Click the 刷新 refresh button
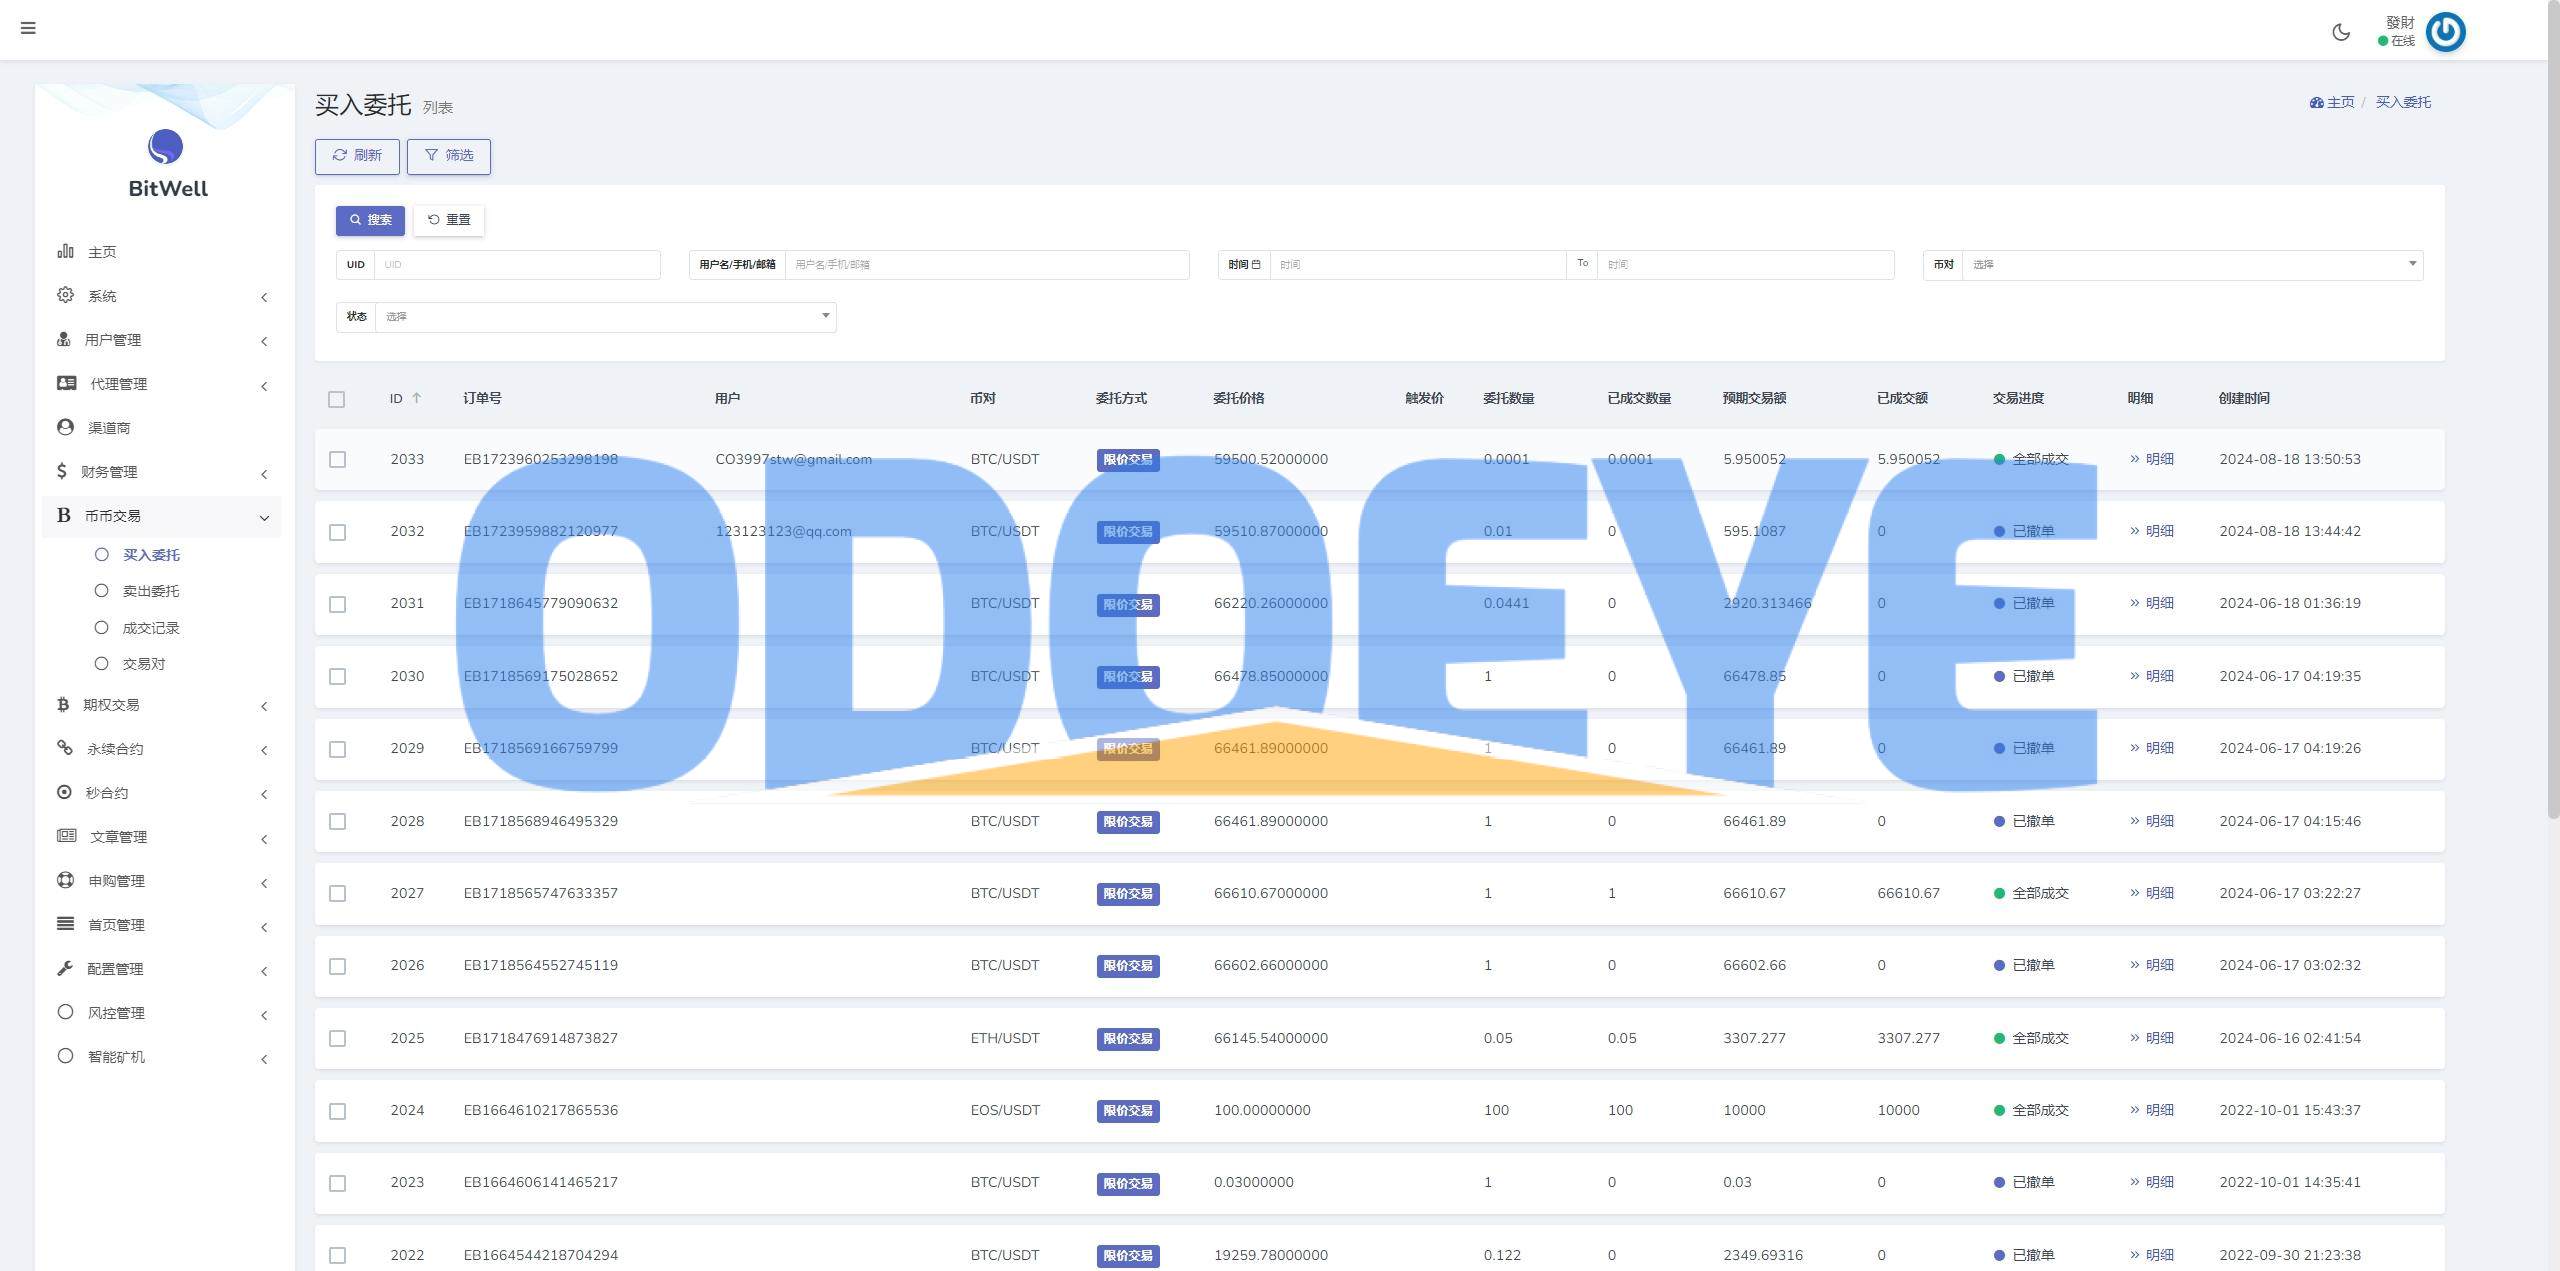The width and height of the screenshot is (2560, 1271). 357,156
